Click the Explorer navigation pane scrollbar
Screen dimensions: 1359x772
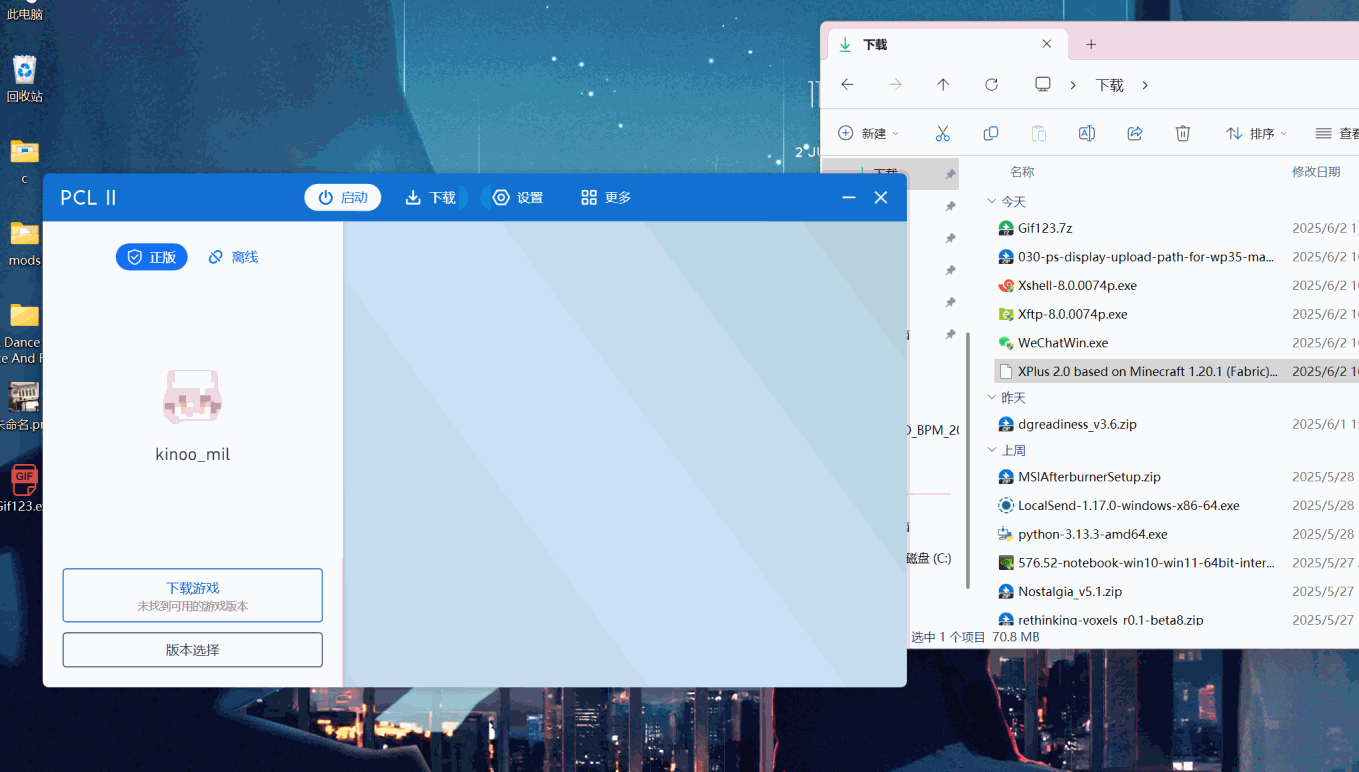tap(967, 460)
